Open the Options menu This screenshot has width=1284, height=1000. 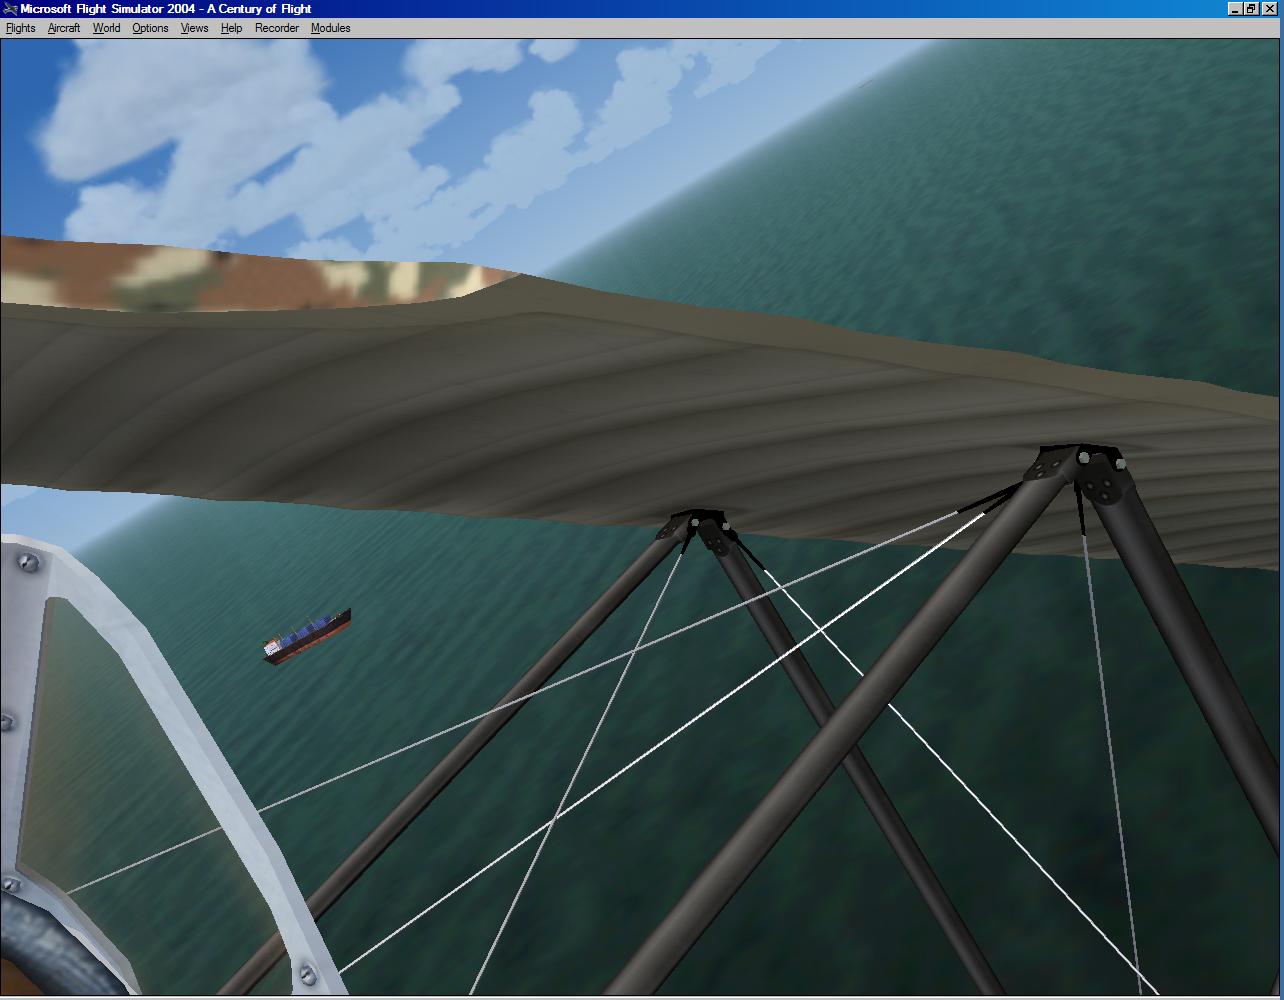150,28
